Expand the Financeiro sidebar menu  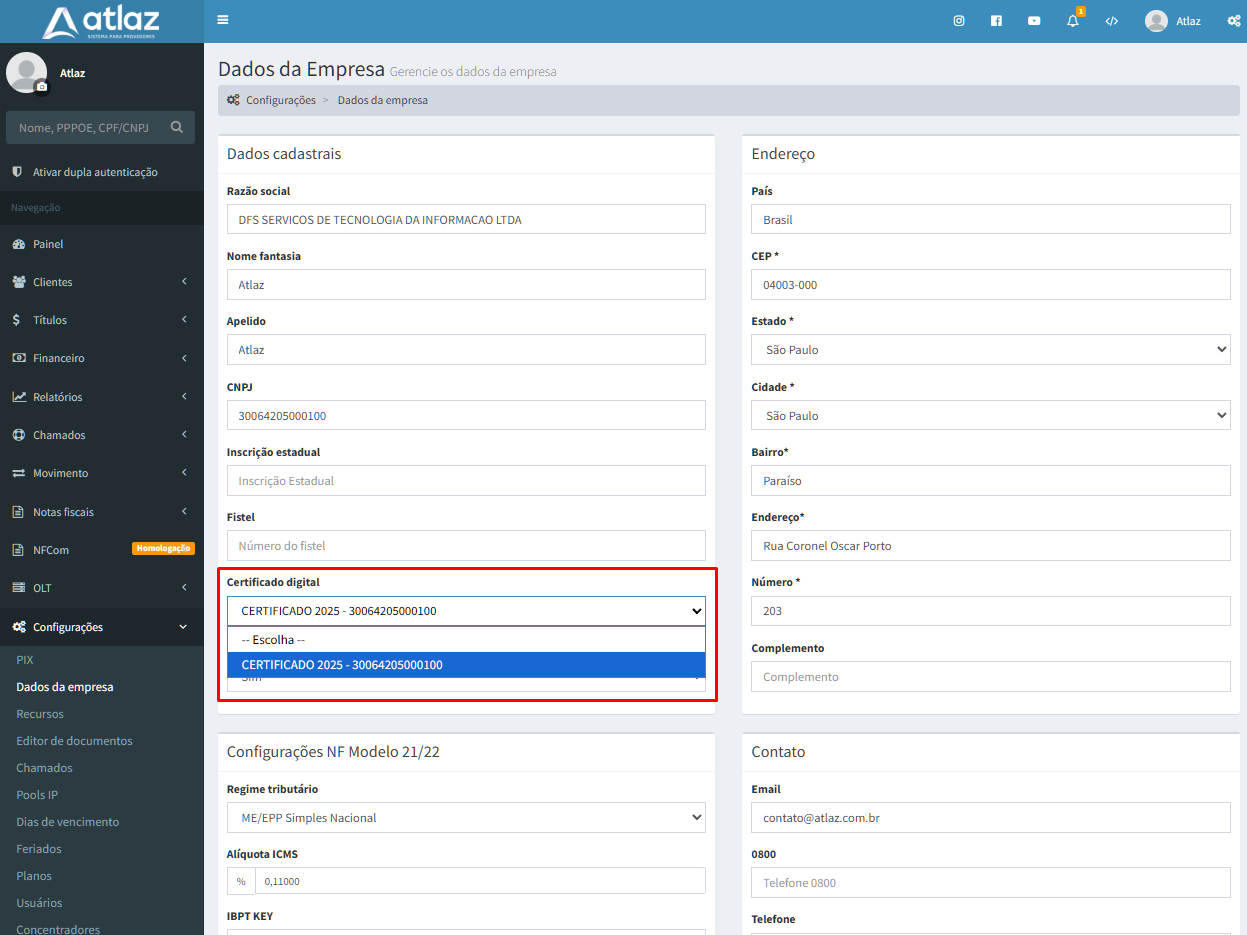(x=101, y=358)
